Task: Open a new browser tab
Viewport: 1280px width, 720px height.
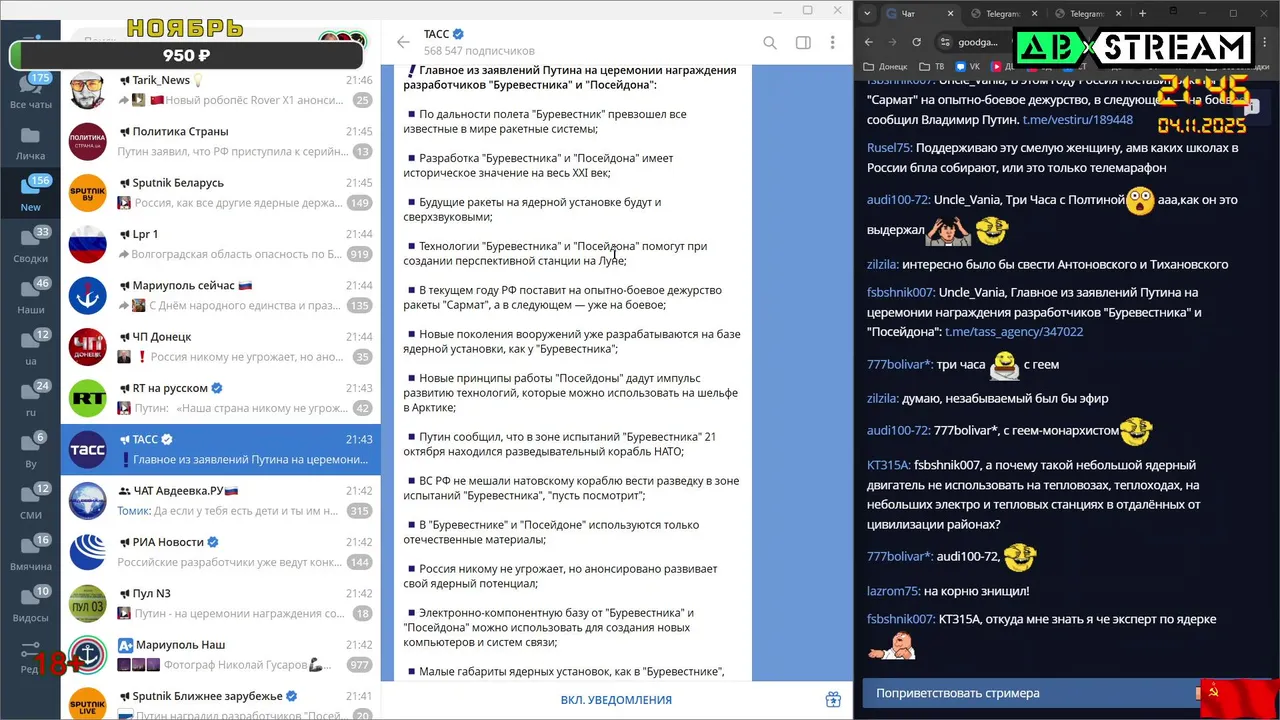Action: pos(1142,13)
